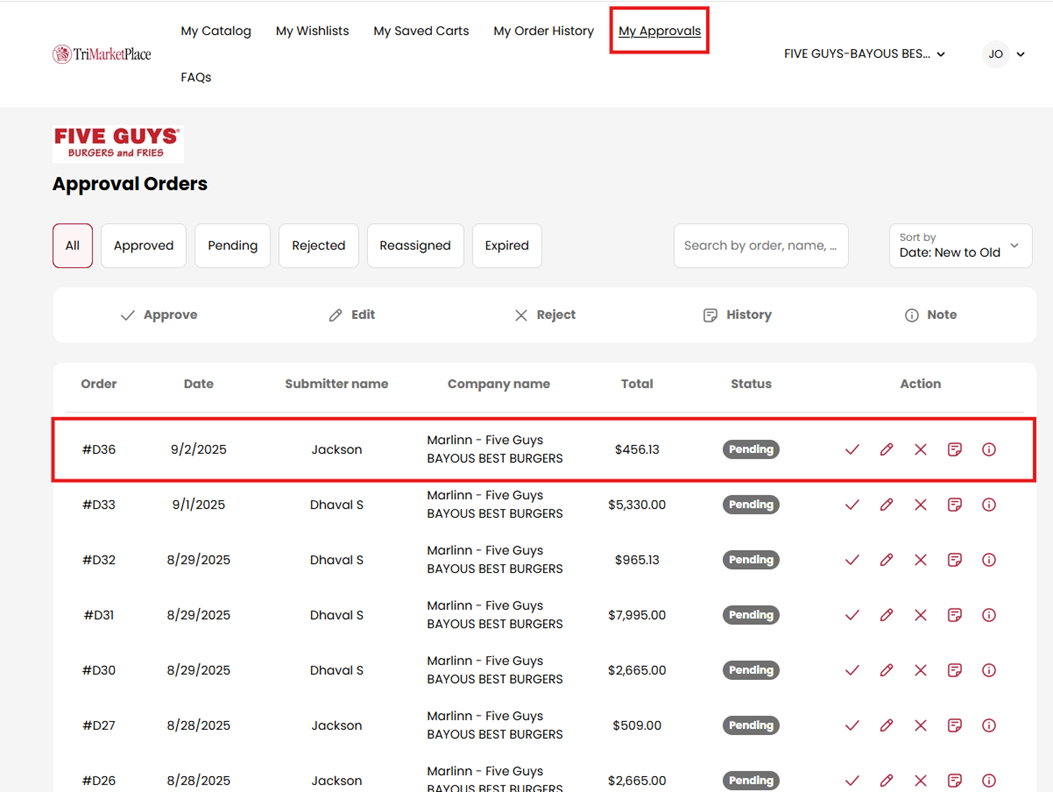The image size is (1053, 792).
Task: Approve order #D27 via checkmark icon
Action: pyautogui.click(x=852, y=726)
